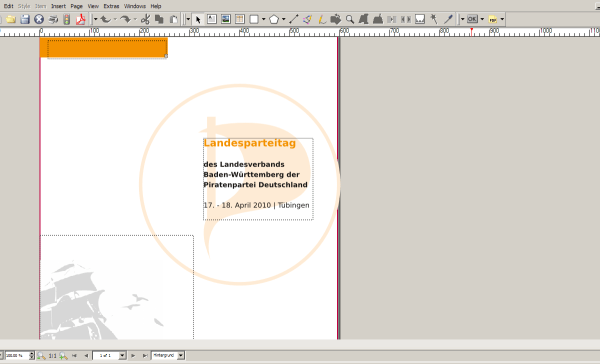
Task: Click the Copy icon
Action: coord(159,19)
